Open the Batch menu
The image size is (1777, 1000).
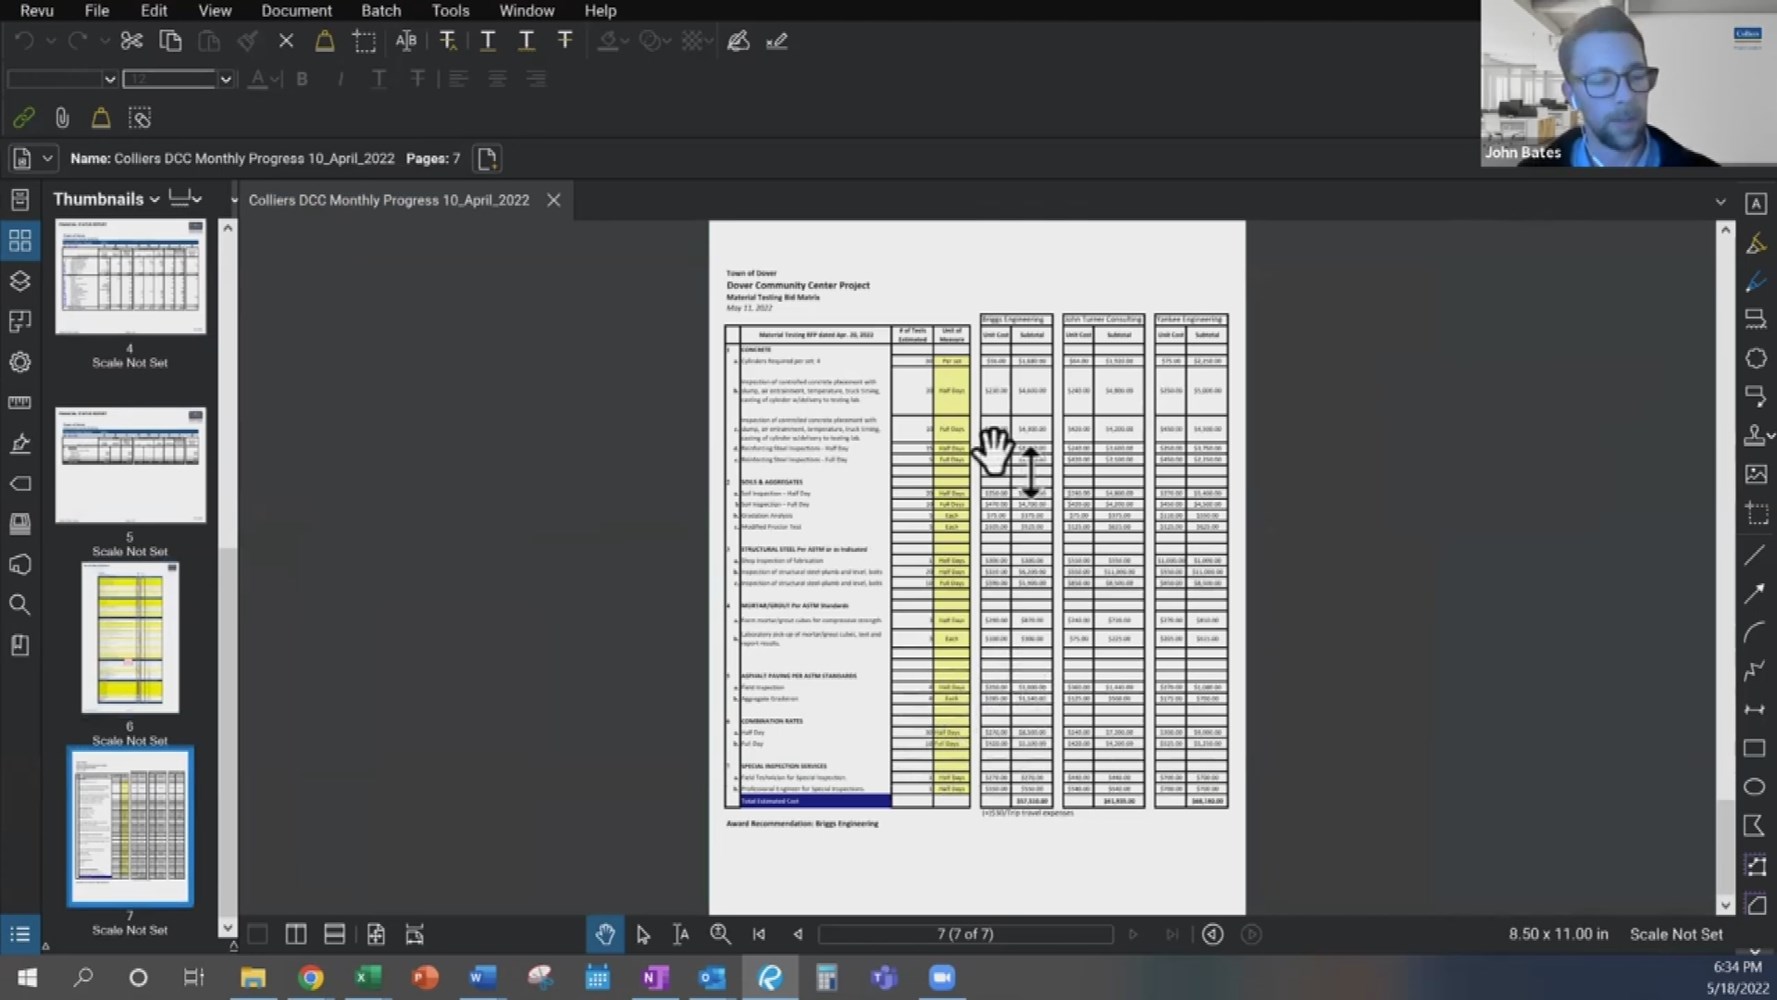coord(380,11)
